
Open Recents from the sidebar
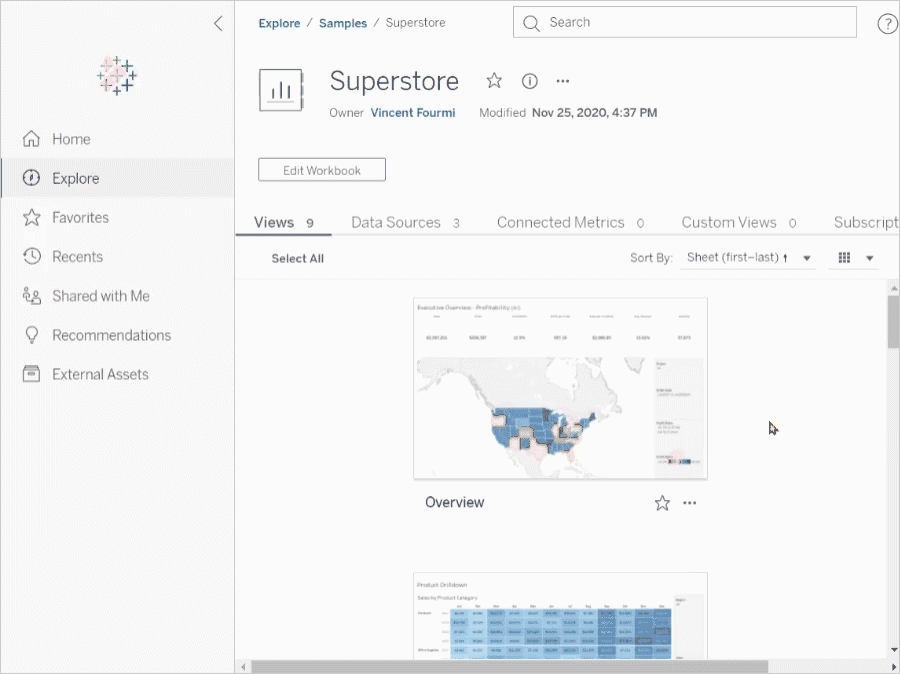(33, 256)
